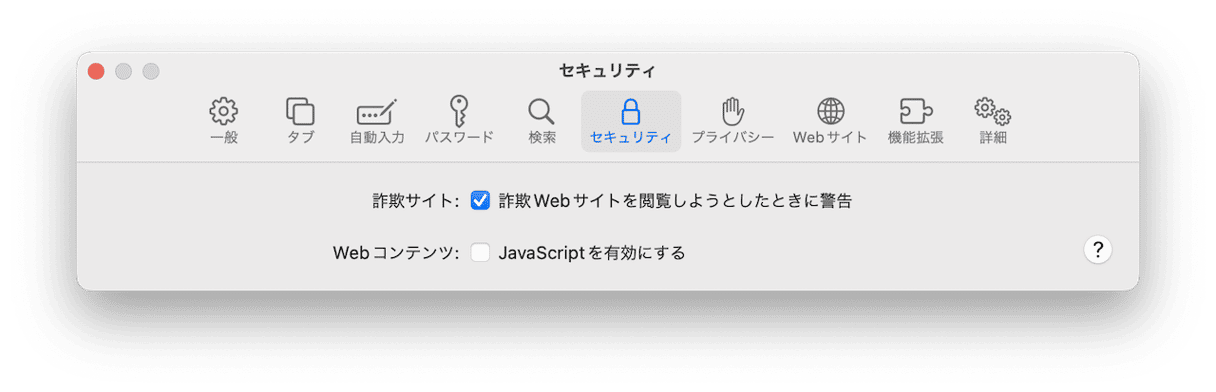The height and width of the screenshot is (392, 1216).
Task: Open the 自動入力 (AutoFill) icon
Action: click(x=377, y=111)
